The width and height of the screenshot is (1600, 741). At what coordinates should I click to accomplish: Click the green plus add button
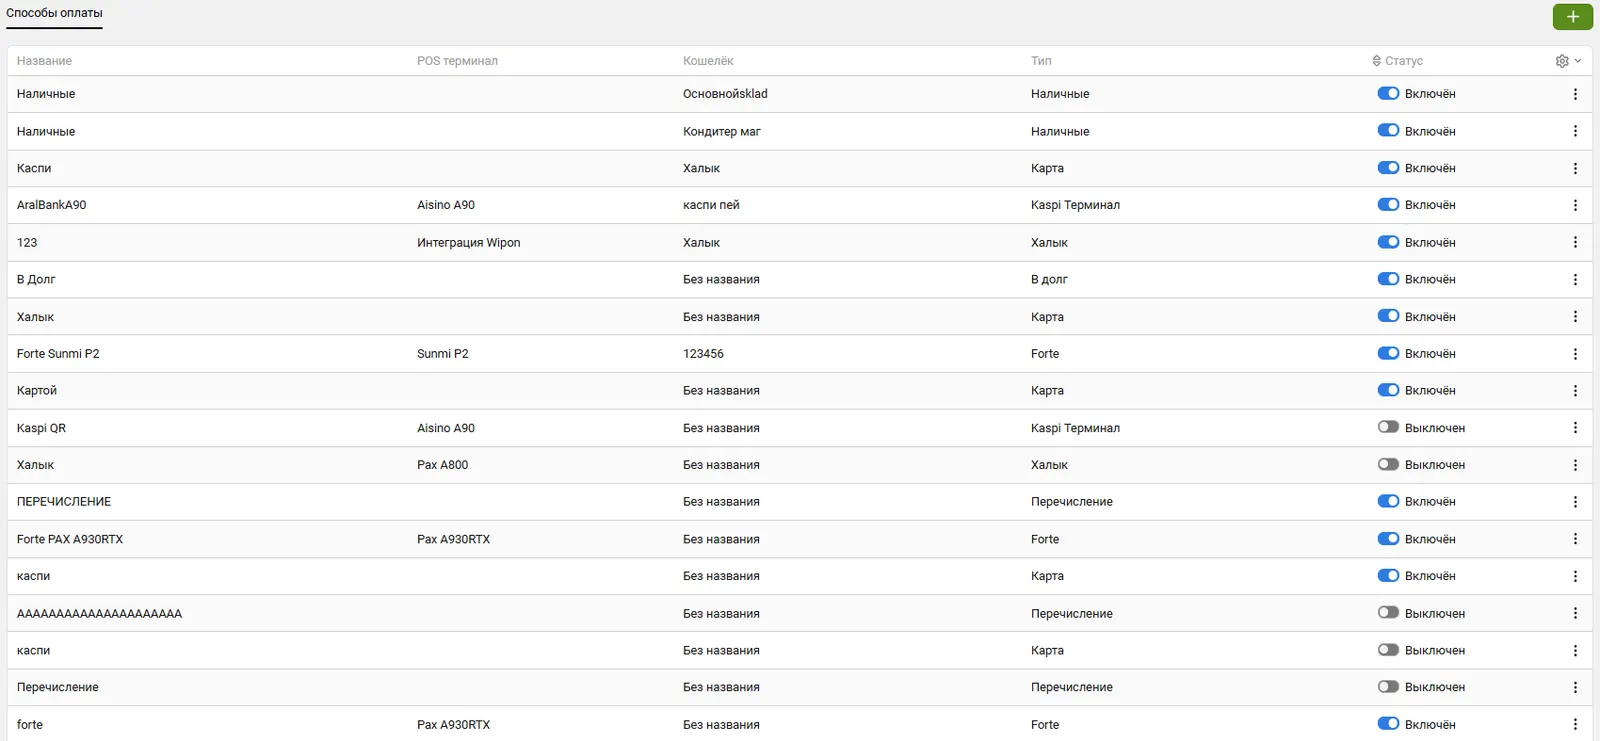1572,16
